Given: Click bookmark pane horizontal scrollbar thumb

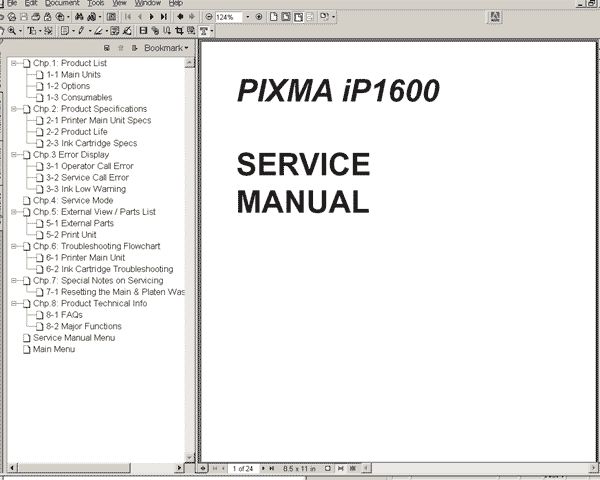Looking at the screenshot, I should click(x=74, y=467).
